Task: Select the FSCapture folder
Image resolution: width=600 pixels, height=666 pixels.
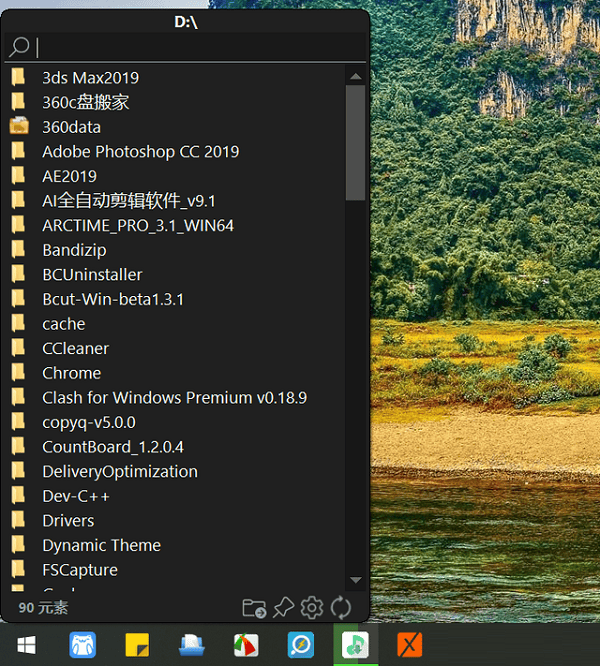Action: (176, 570)
